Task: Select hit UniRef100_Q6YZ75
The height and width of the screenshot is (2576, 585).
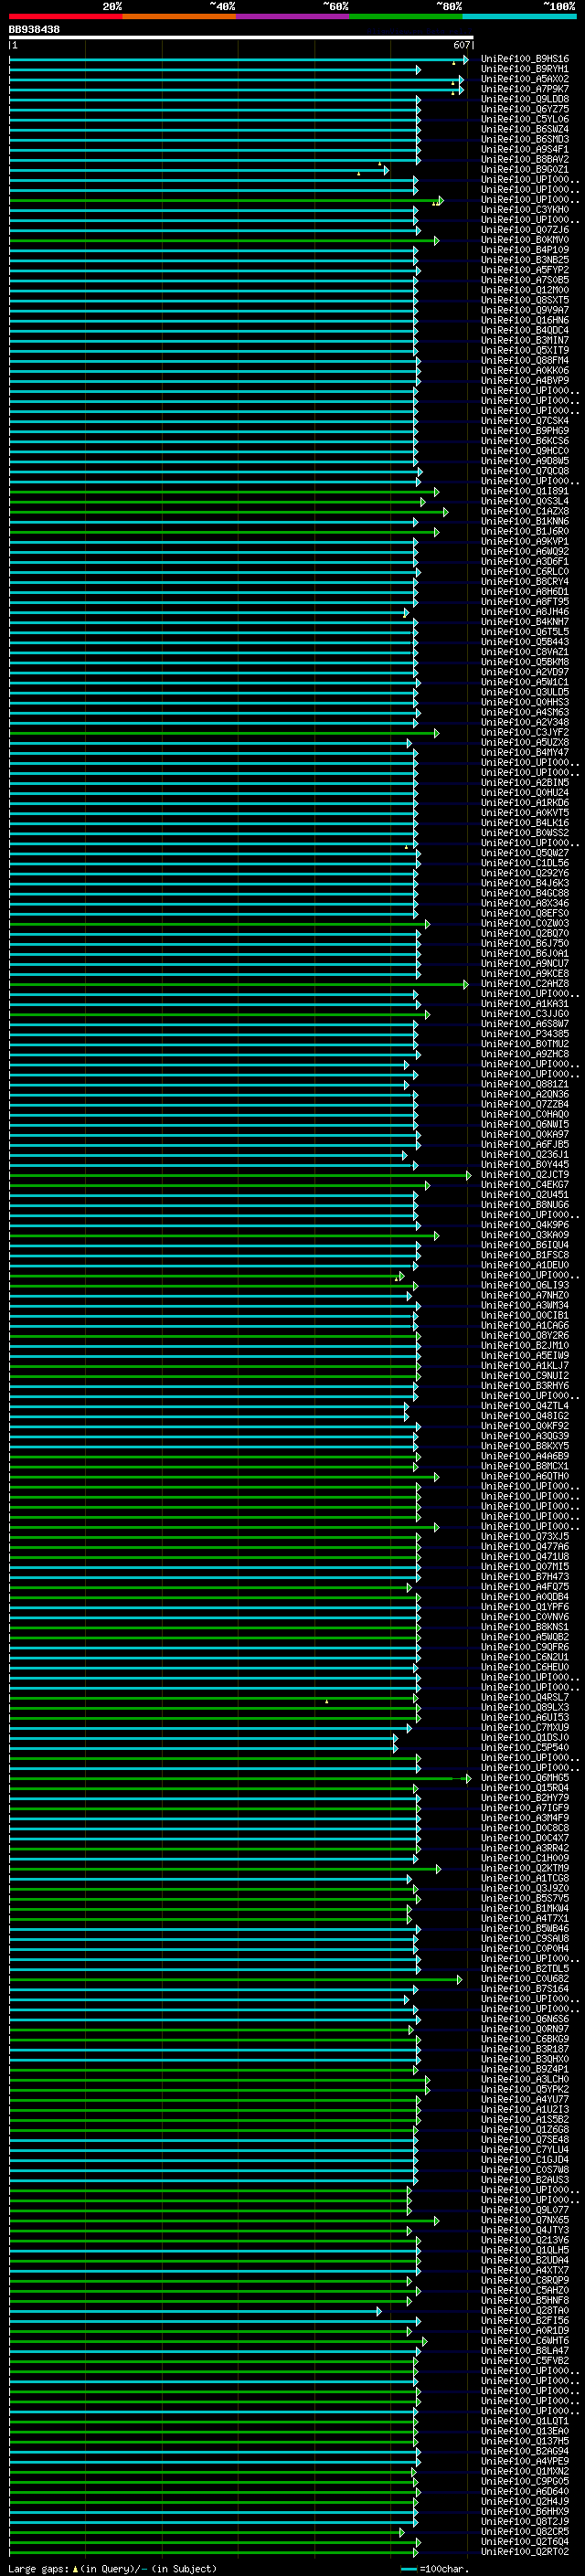Action: tap(525, 109)
